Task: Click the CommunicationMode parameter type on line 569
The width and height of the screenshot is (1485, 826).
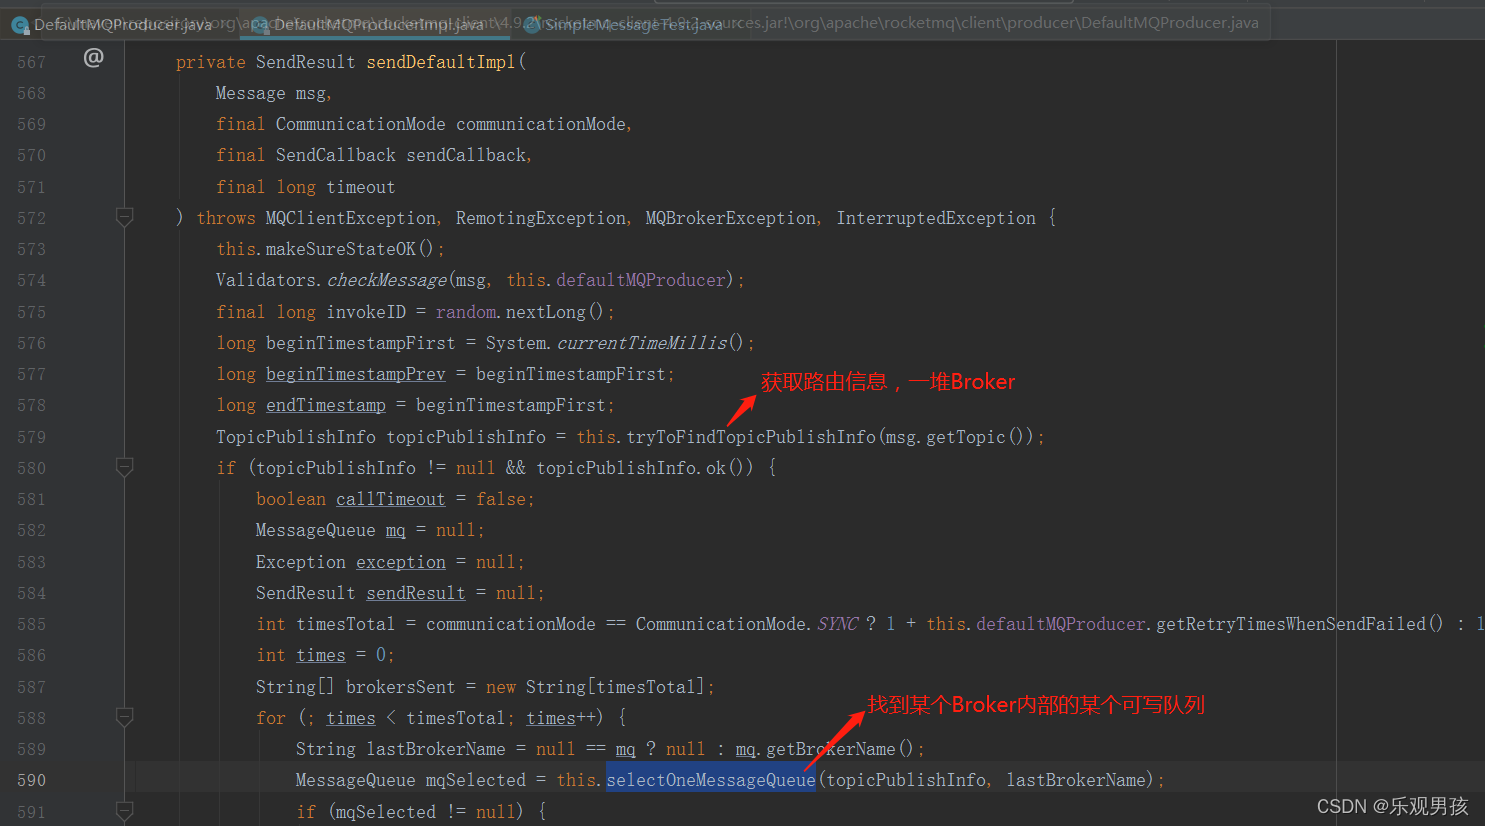Action: click(361, 124)
